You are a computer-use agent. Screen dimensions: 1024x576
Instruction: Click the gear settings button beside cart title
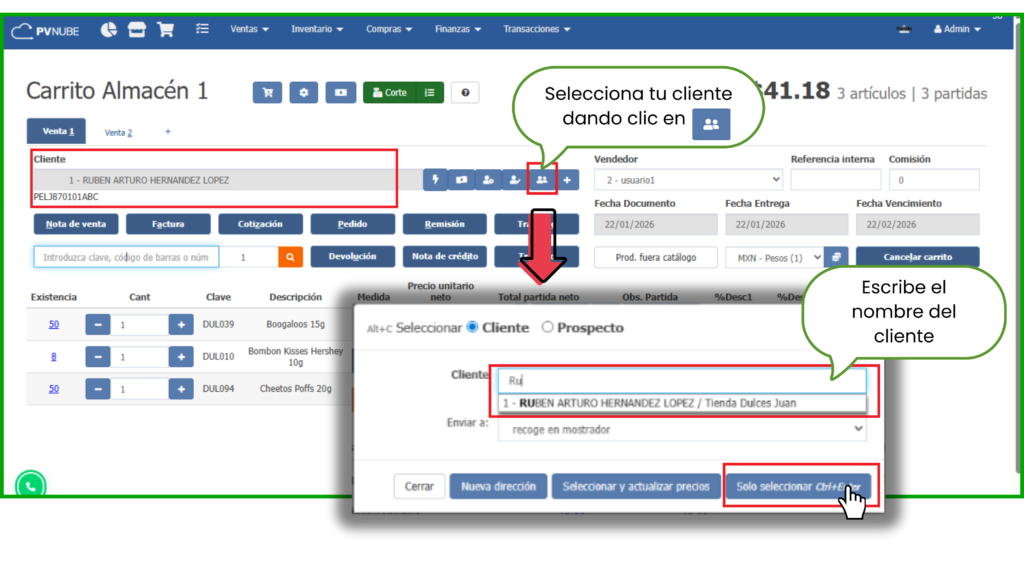[303, 93]
